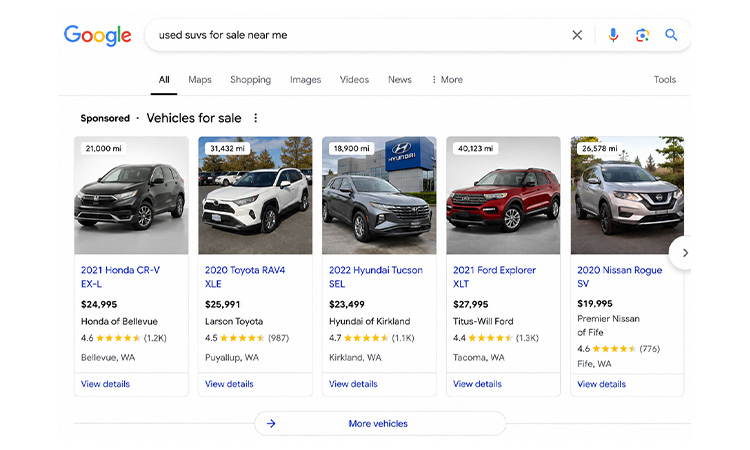Viewport: 750px width, 450px height.
Task: Open Google Lens image search icon
Action: pos(642,35)
